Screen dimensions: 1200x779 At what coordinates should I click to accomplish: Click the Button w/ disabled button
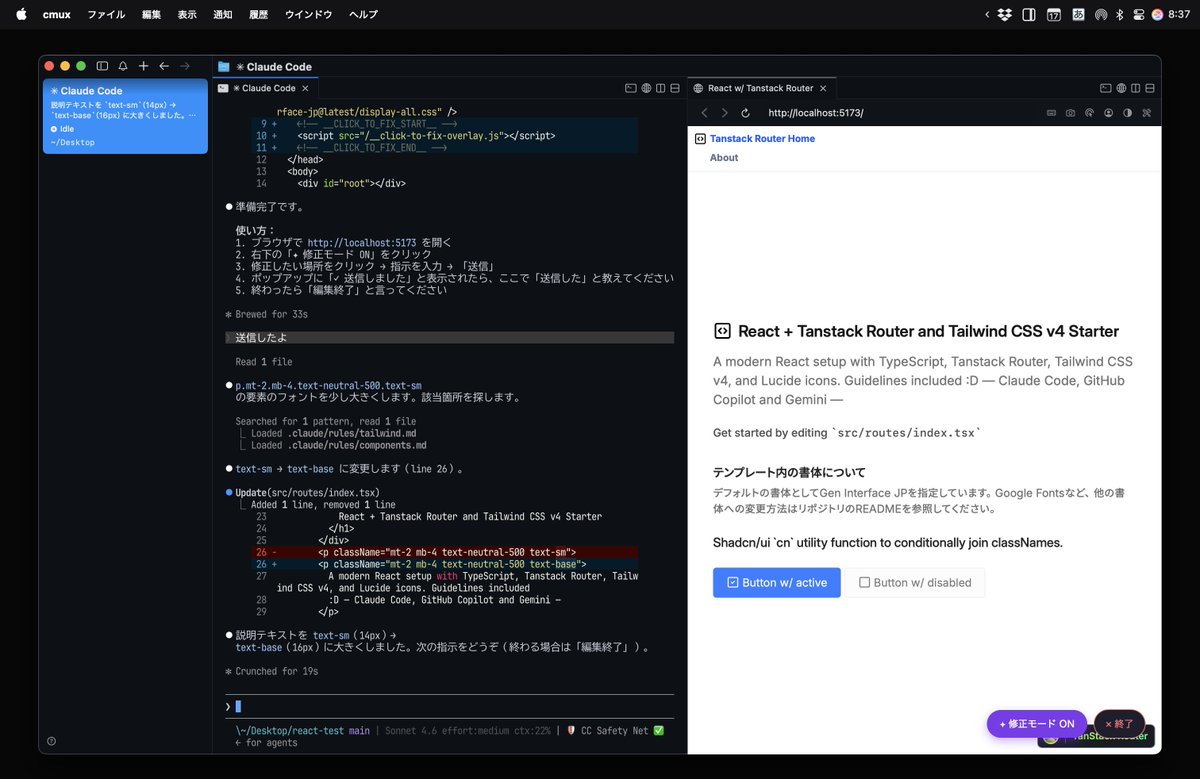pyautogui.click(x=915, y=583)
